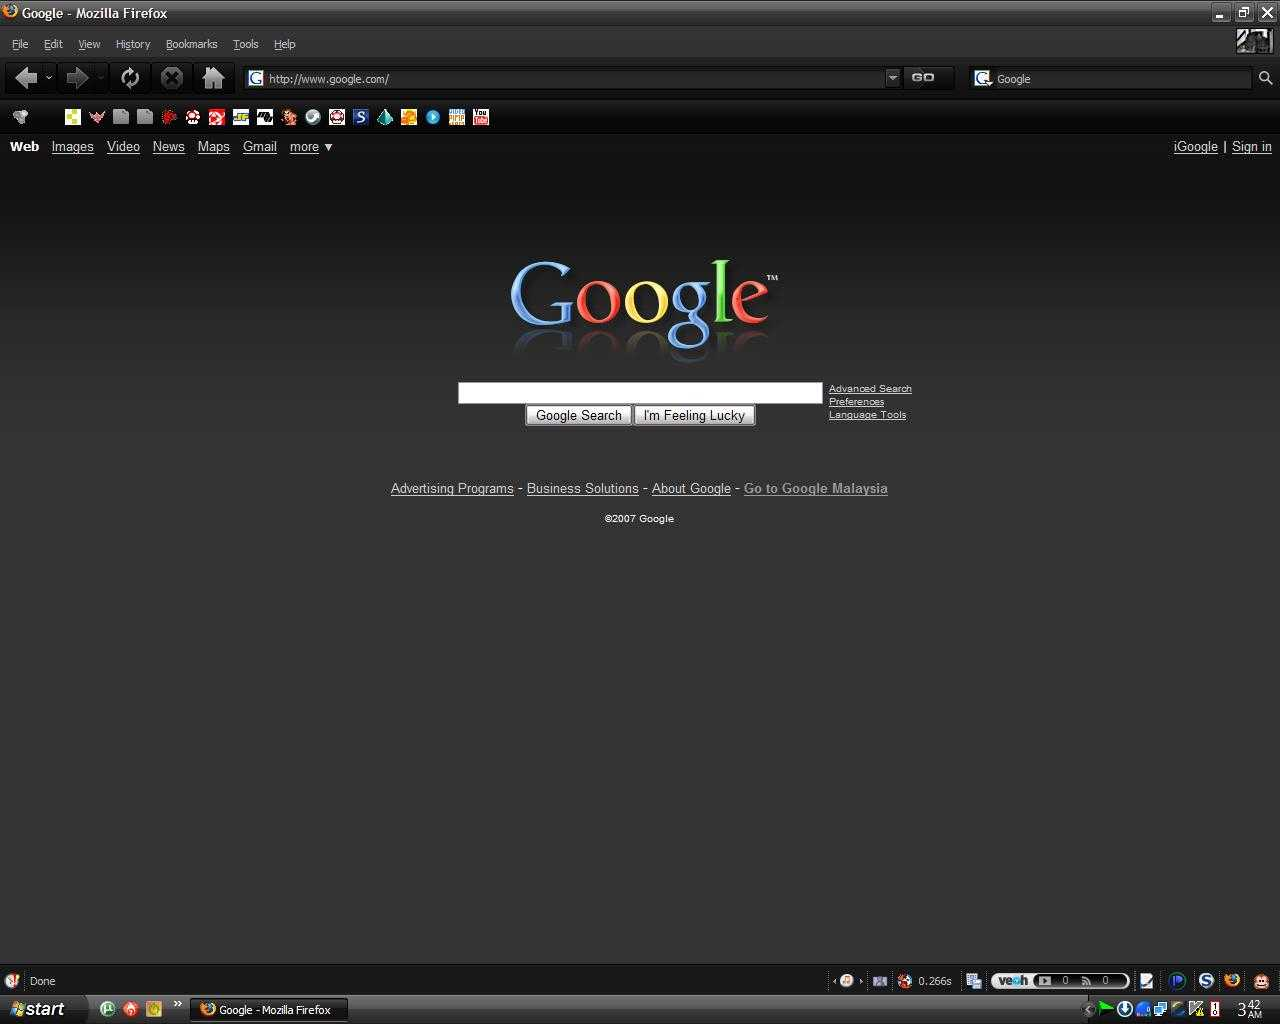Click the Veoh logo in status bar
The height and width of the screenshot is (1024, 1280).
(1013, 981)
